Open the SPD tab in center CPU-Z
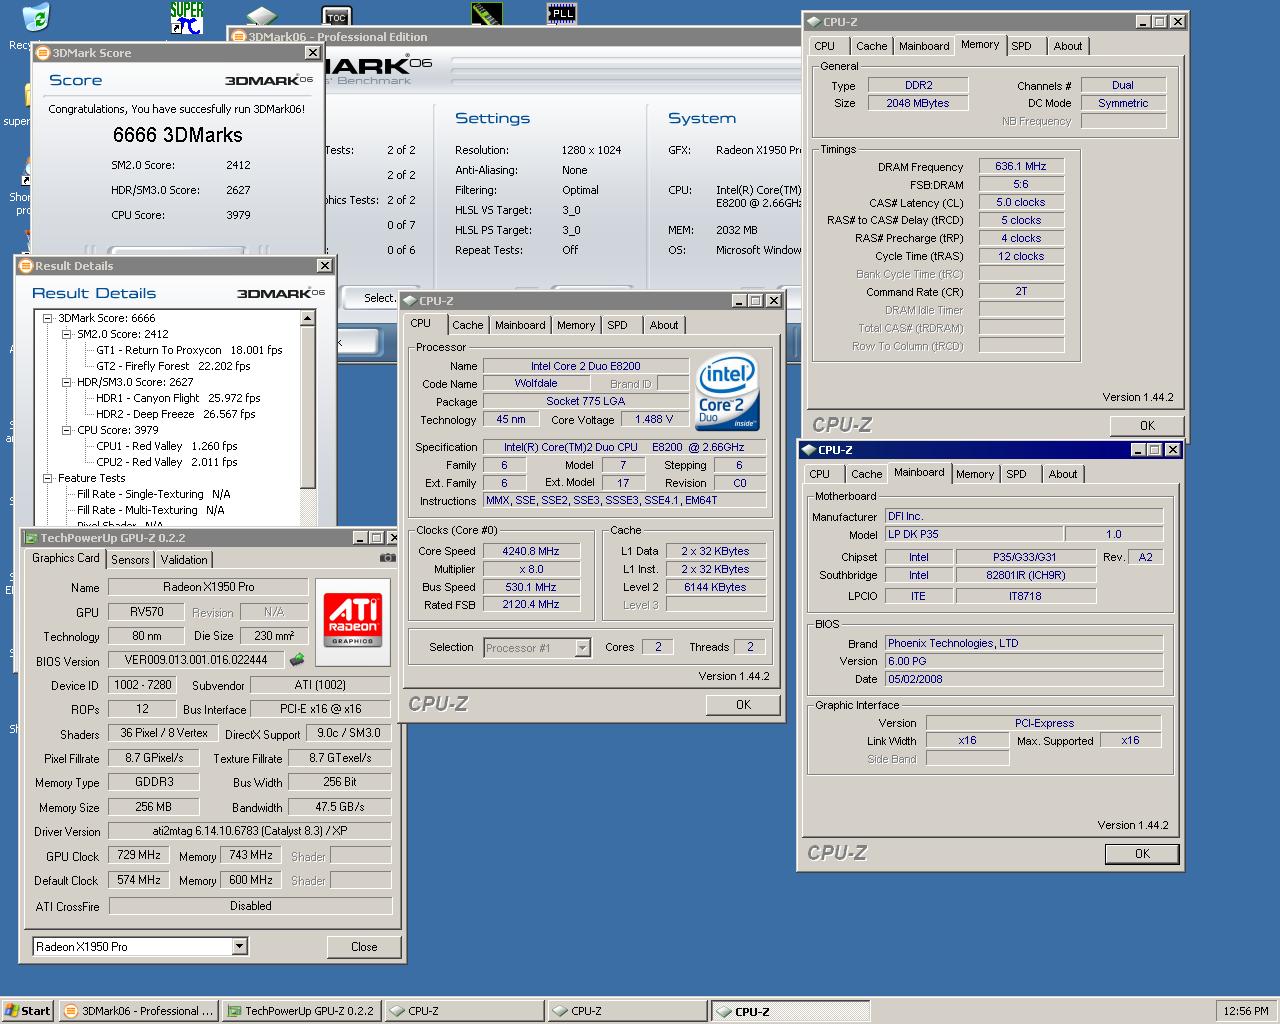The height and width of the screenshot is (1024, 1280). point(618,325)
